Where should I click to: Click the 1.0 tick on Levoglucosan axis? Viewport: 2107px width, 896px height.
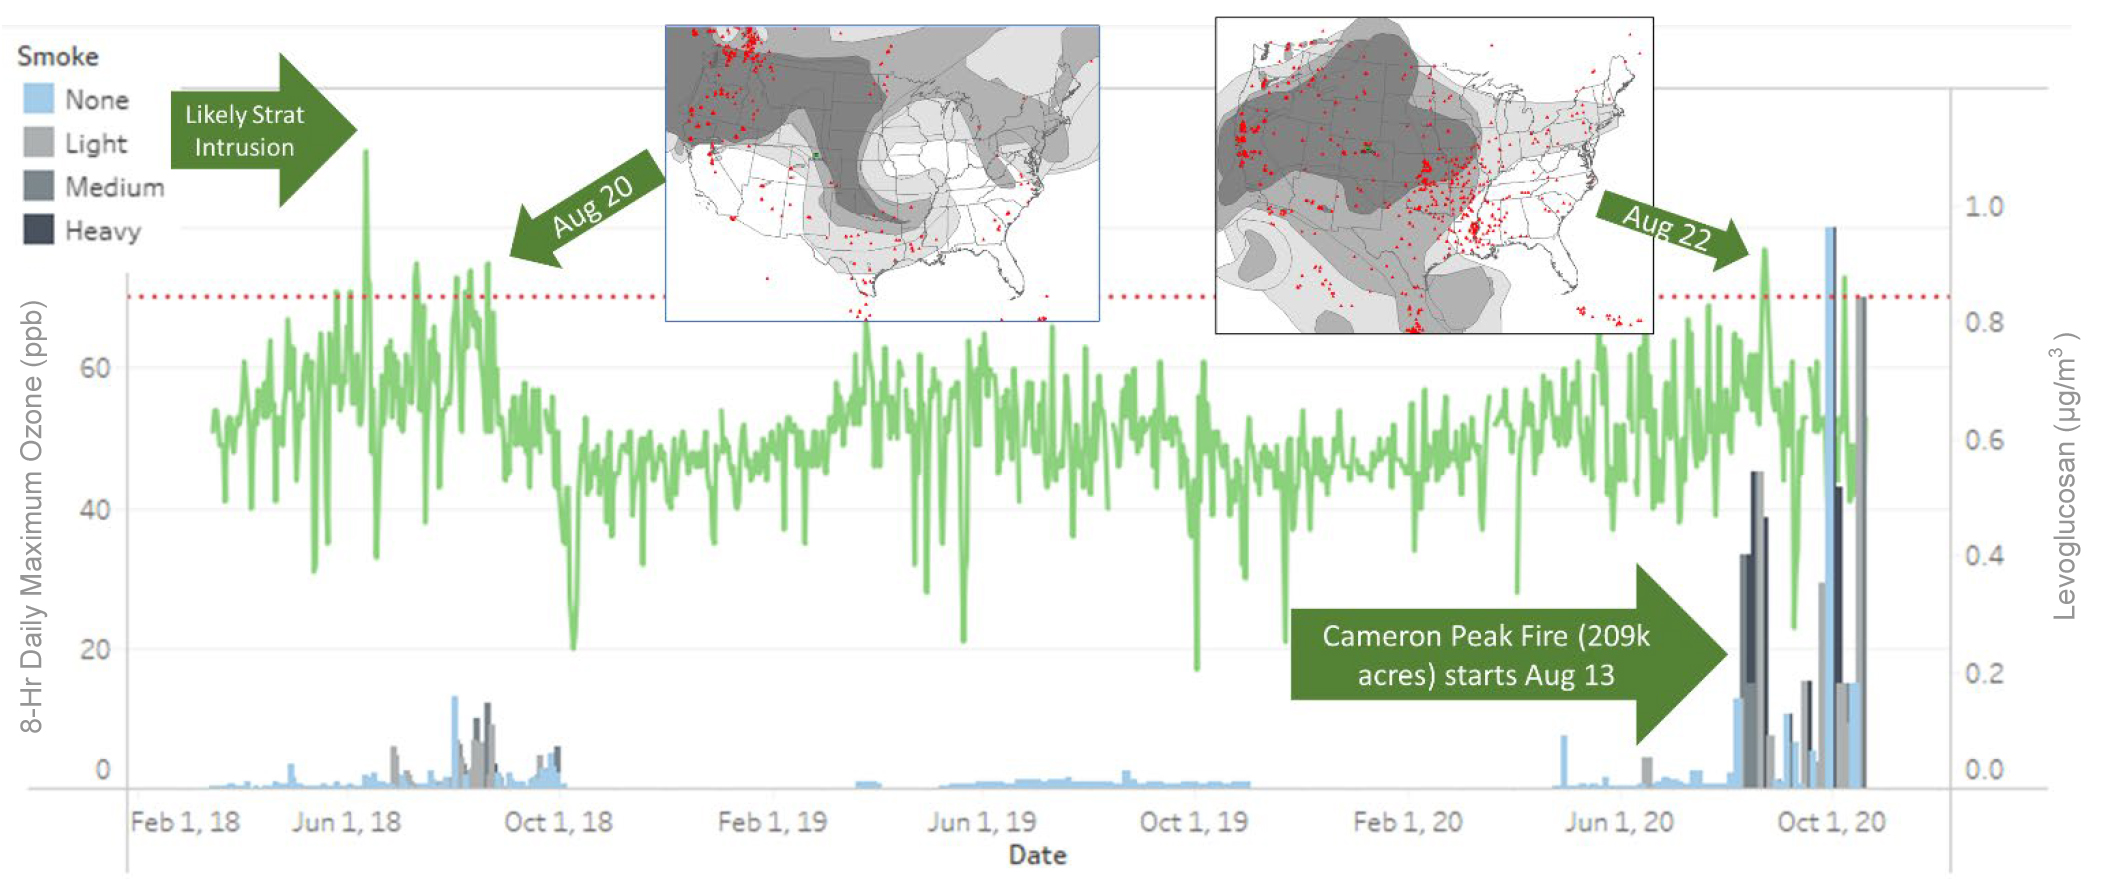tap(1984, 207)
